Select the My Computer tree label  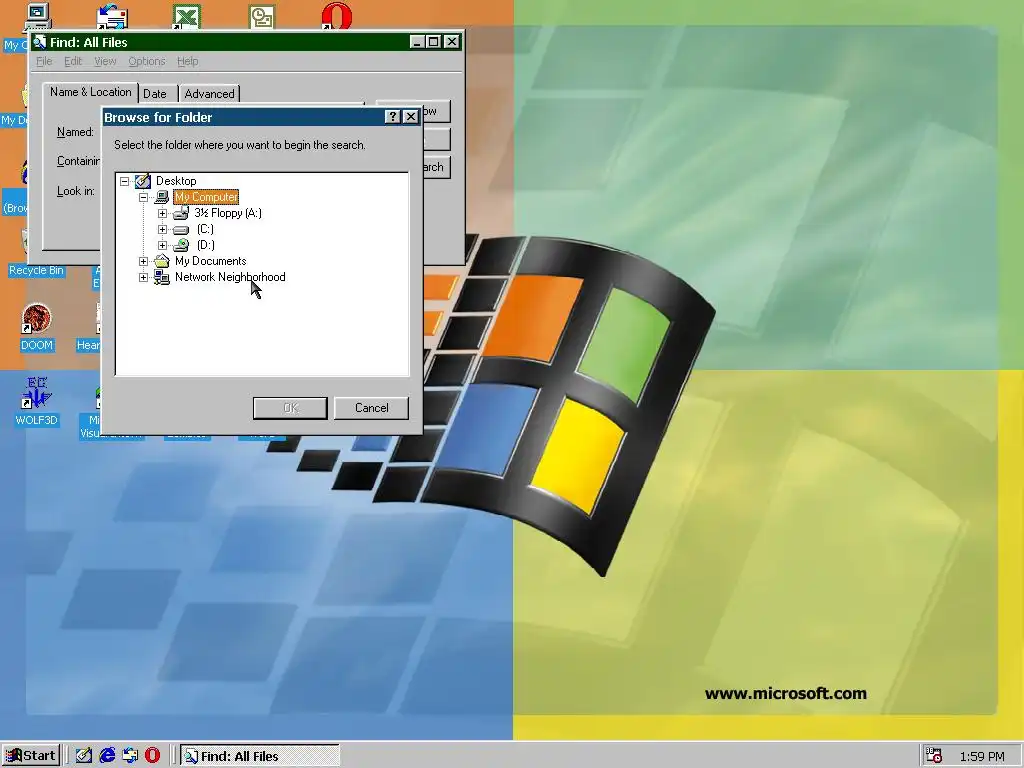206,197
